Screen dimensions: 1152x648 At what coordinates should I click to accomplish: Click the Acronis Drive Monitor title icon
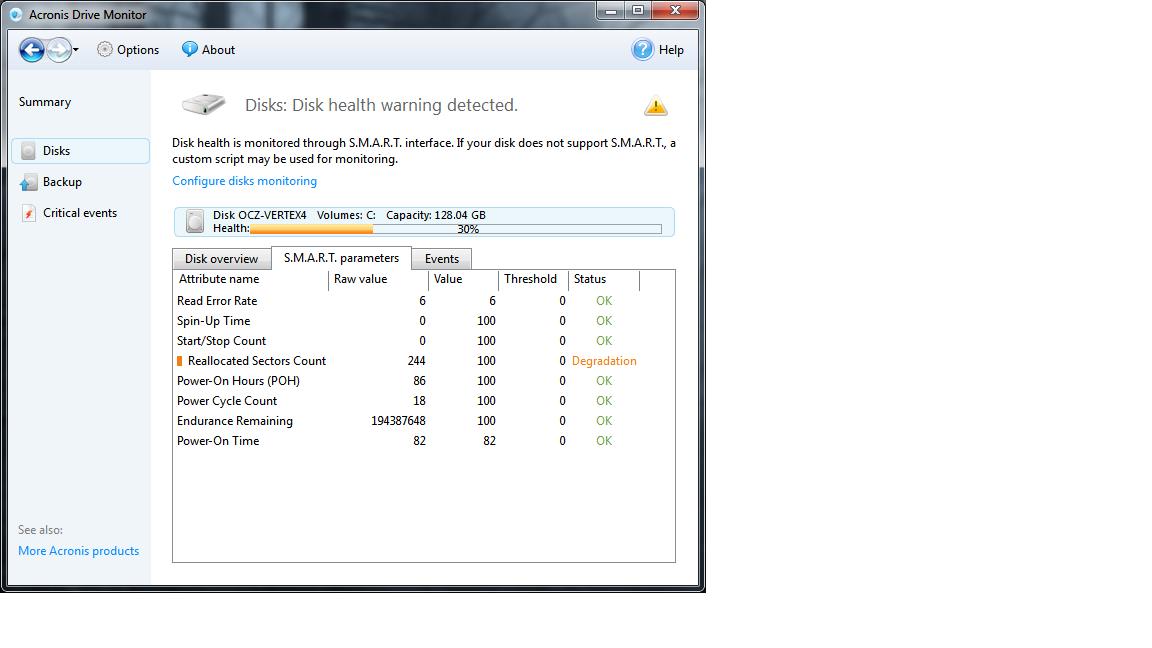[x=16, y=15]
